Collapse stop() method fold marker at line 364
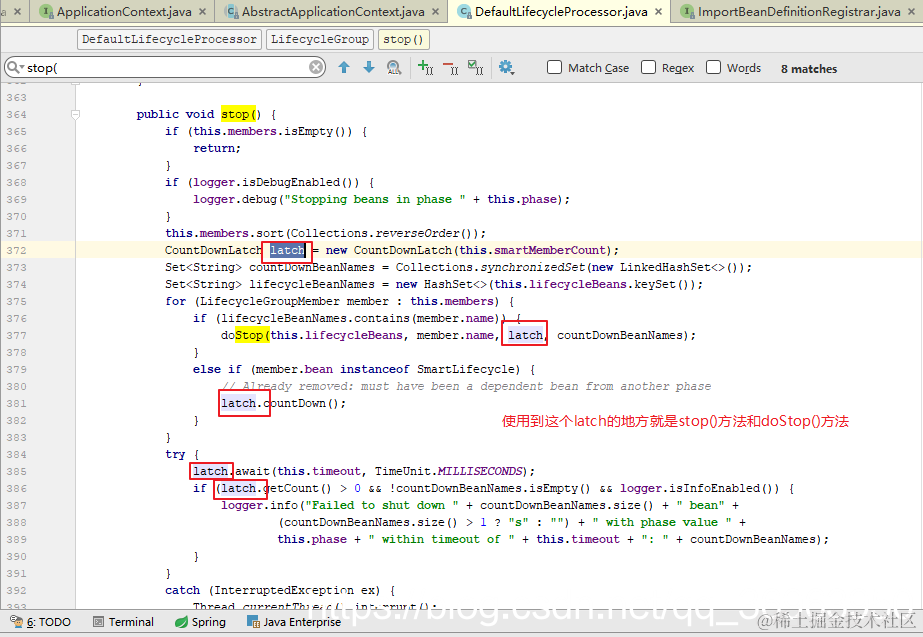 pos(75,114)
